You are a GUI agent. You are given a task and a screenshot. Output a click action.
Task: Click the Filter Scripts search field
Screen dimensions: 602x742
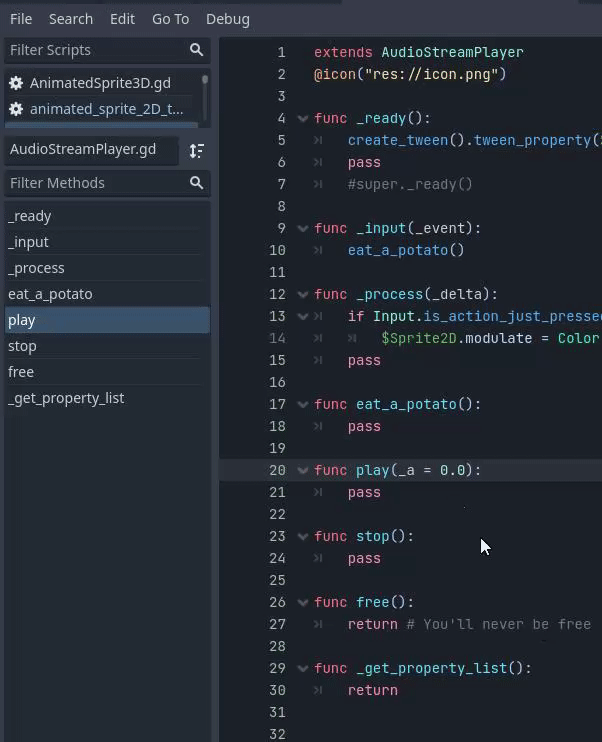(107, 50)
